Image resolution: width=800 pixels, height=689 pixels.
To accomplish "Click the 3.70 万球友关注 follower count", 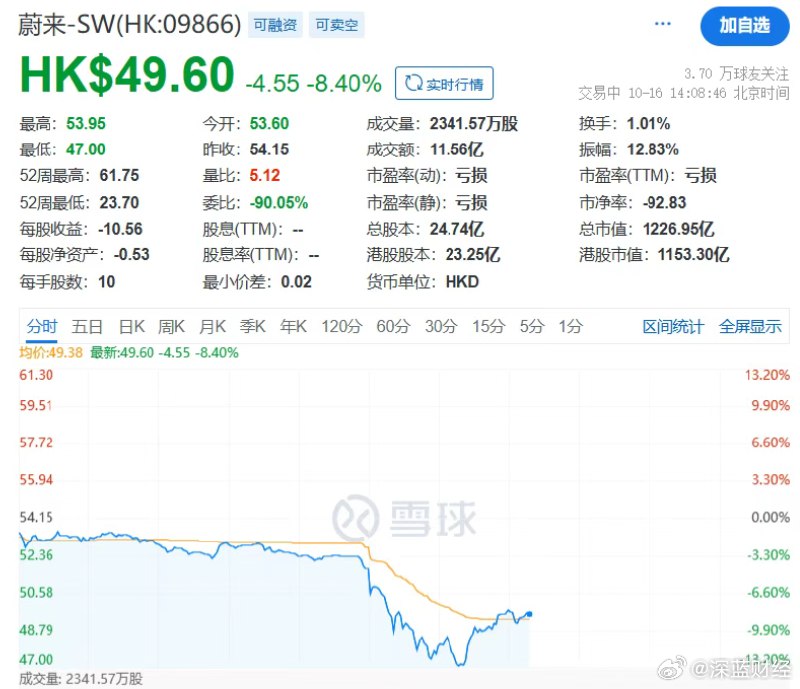I will [x=737, y=74].
